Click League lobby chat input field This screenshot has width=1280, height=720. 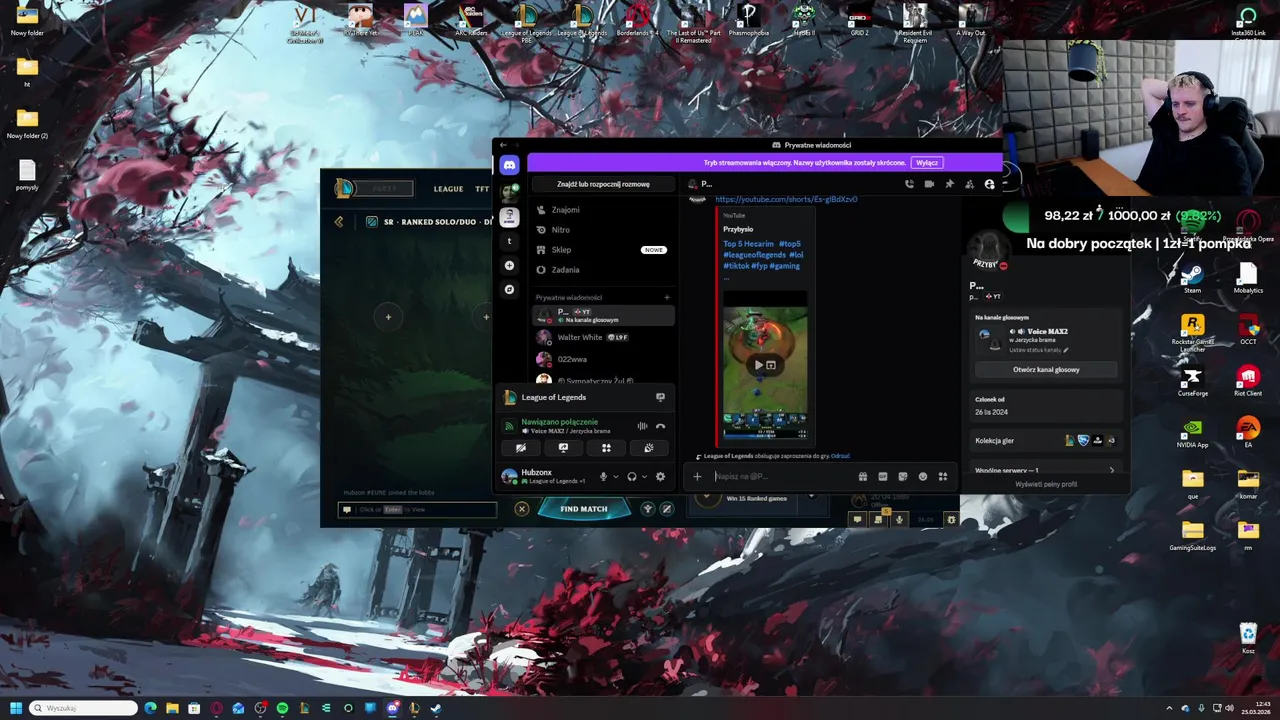pyautogui.click(x=418, y=509)
